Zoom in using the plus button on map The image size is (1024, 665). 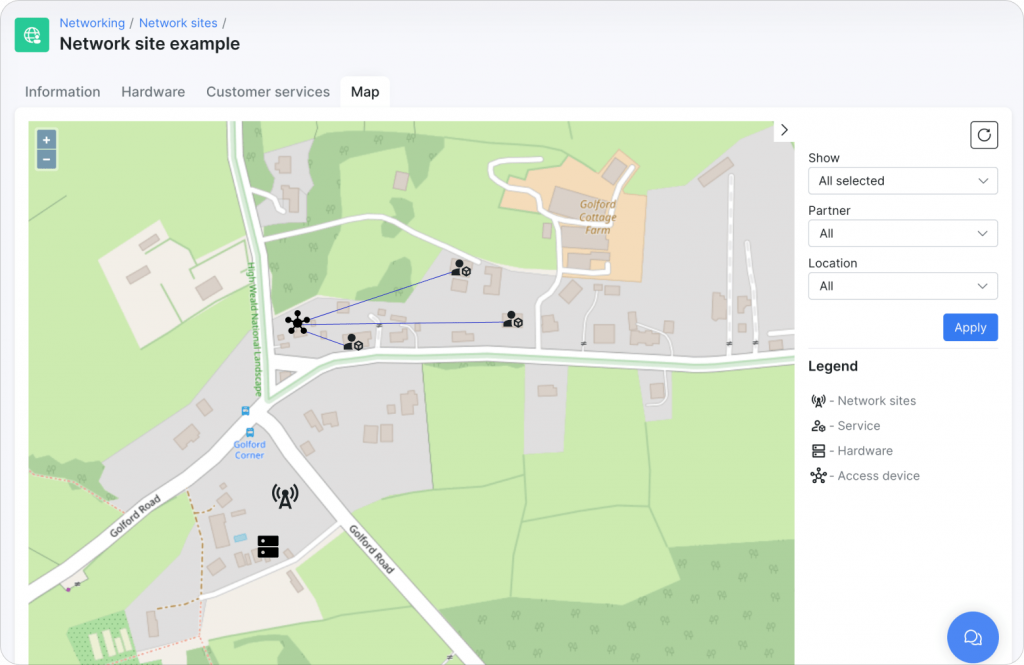click(x=46, y=138)
